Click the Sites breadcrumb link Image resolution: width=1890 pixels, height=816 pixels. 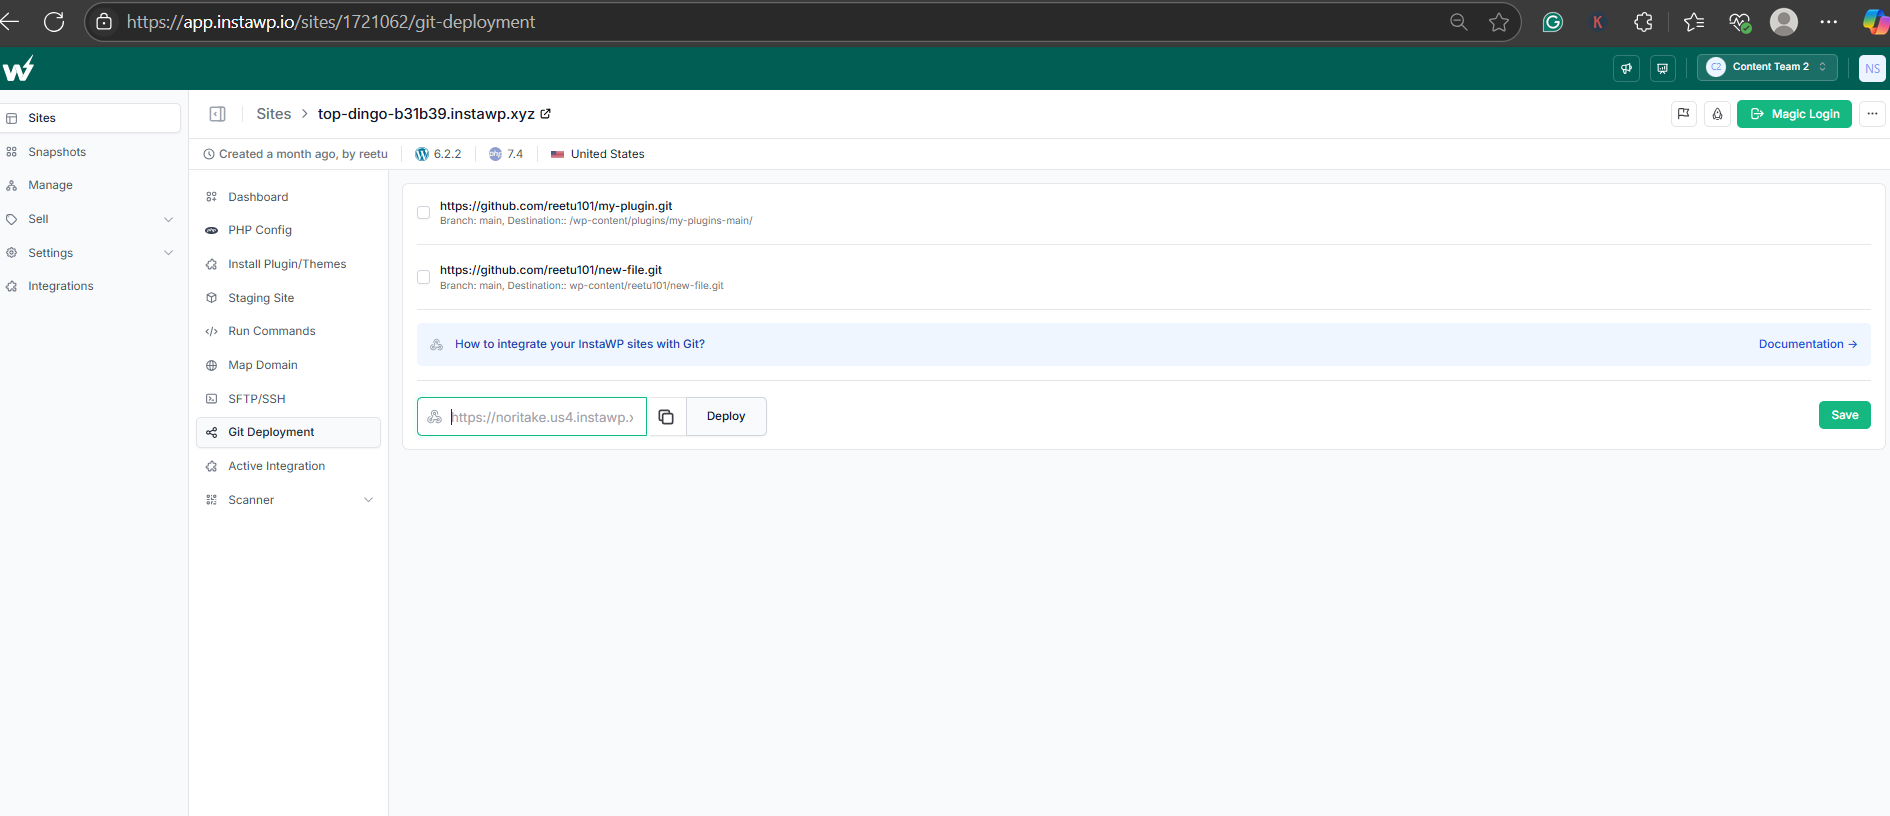[x=274, y=114]
